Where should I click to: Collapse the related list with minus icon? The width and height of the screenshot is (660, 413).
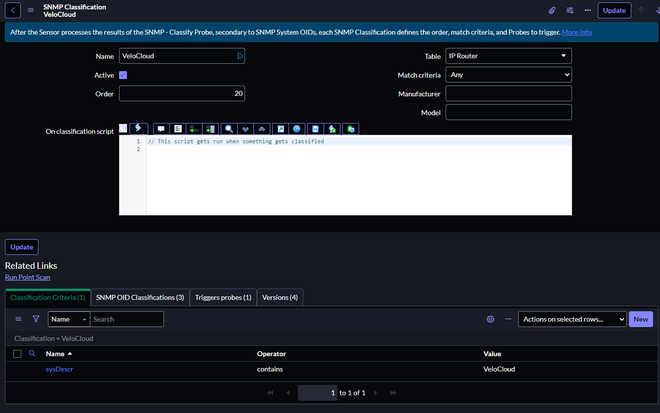pyautogui.click(x=508, y=319)
